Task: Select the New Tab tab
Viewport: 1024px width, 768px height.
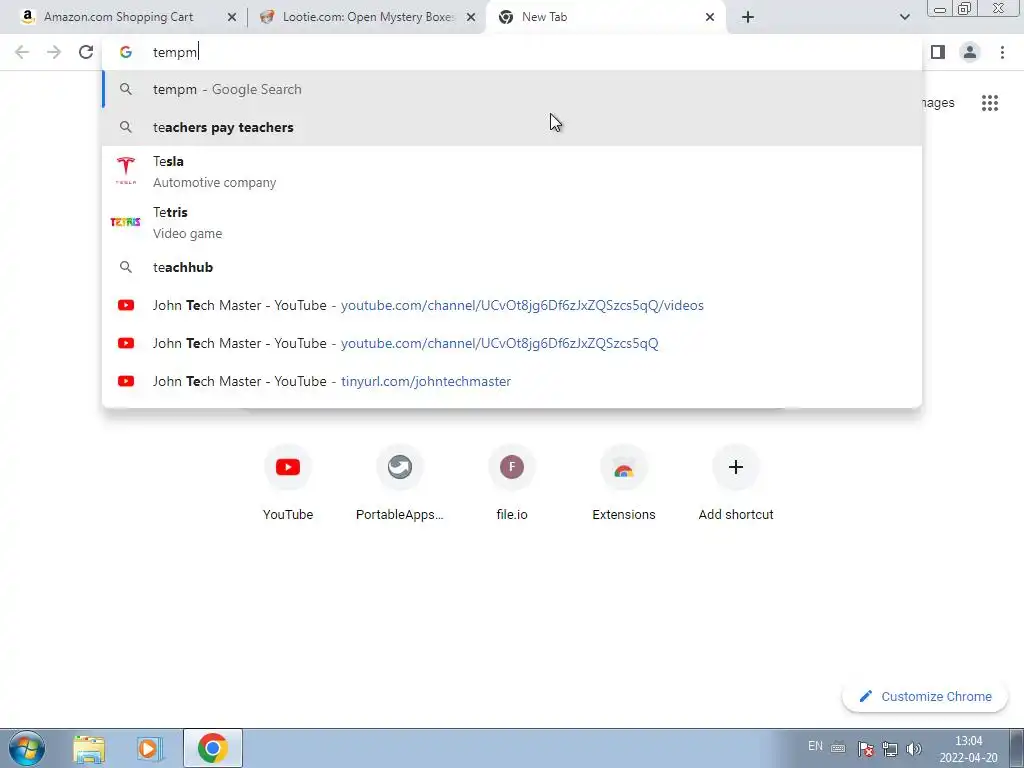Action: tap(606, 17)
